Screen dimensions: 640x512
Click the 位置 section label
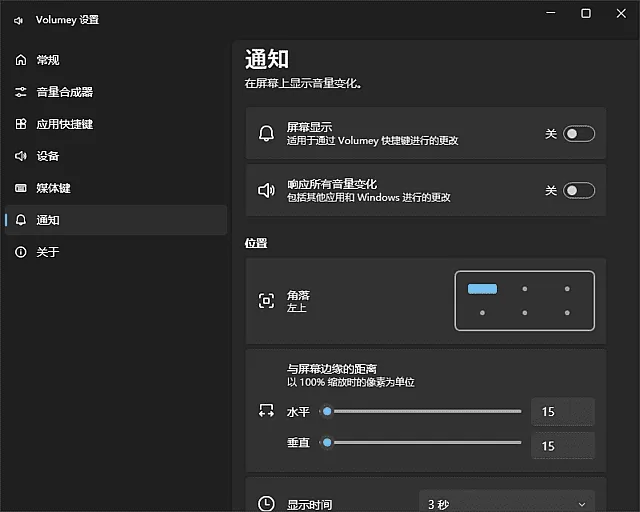coord(256,243)
